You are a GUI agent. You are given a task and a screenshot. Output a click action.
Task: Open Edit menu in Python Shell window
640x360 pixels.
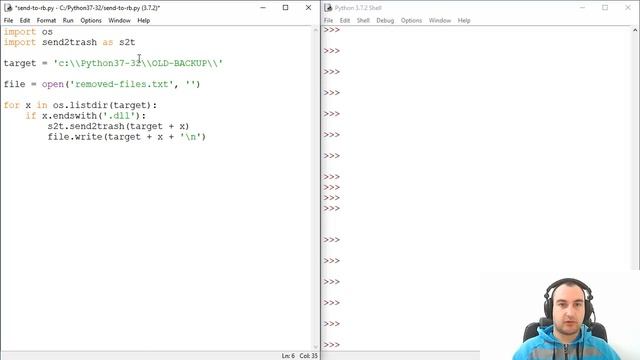click(x=345, y=20)
